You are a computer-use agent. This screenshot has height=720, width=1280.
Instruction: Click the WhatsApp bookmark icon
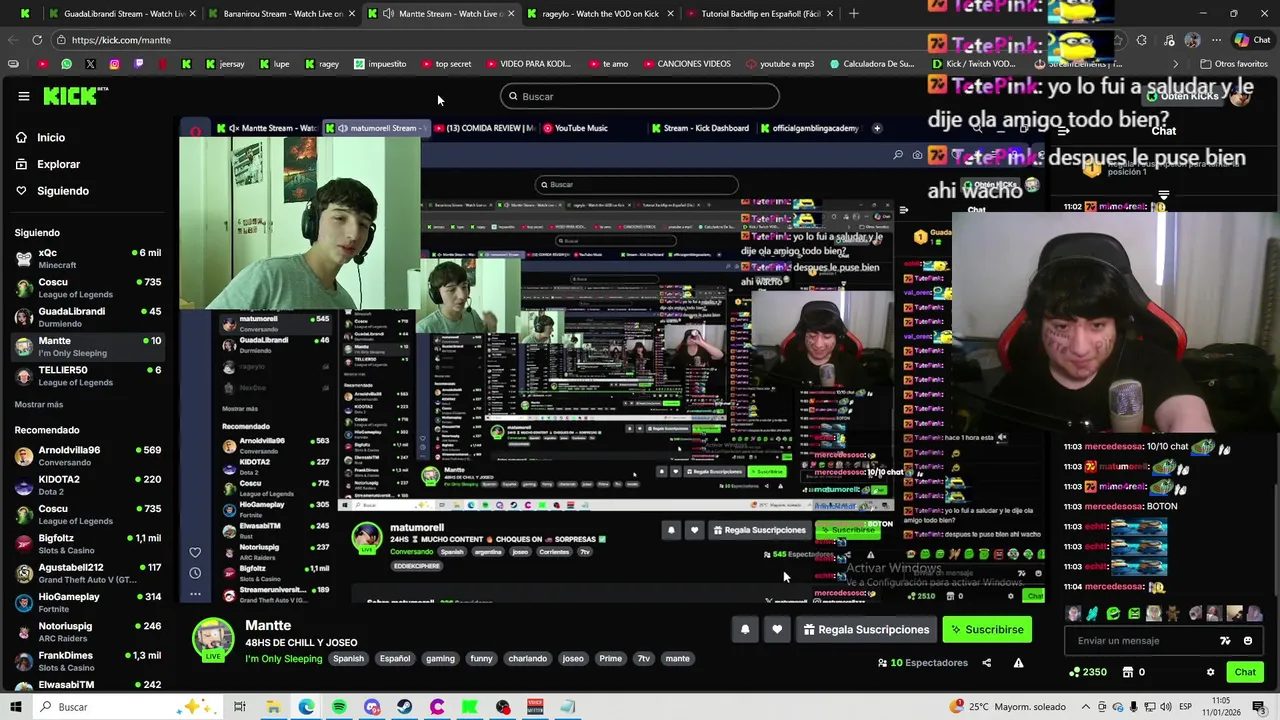[66, 64]
